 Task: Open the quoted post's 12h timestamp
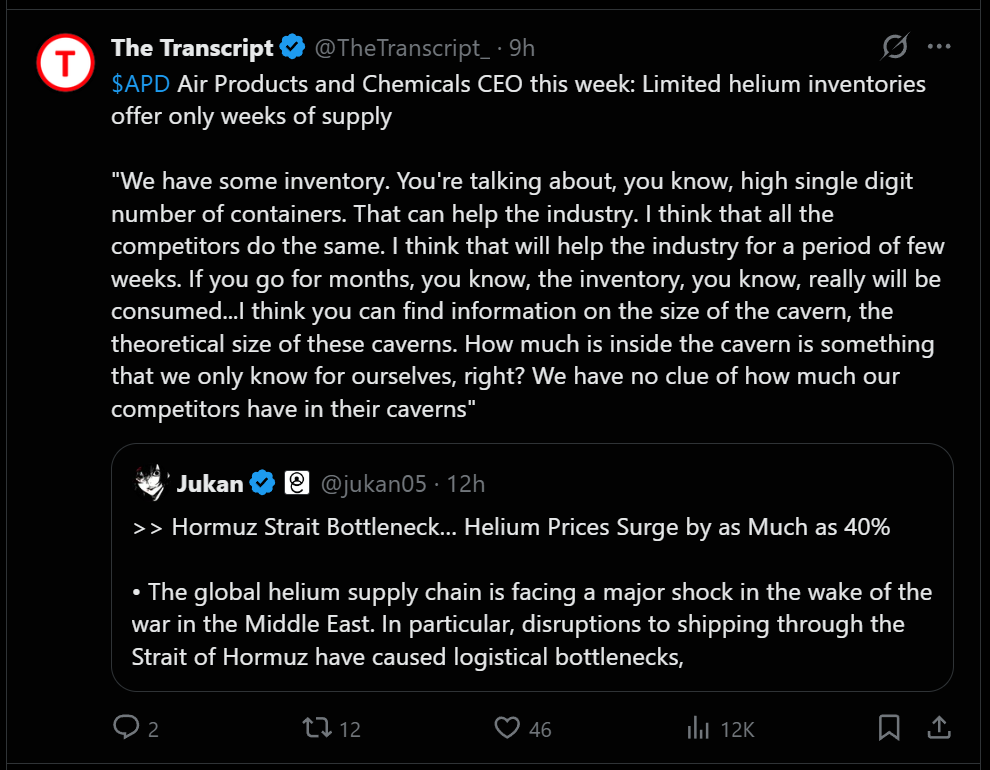click(466, 484)
